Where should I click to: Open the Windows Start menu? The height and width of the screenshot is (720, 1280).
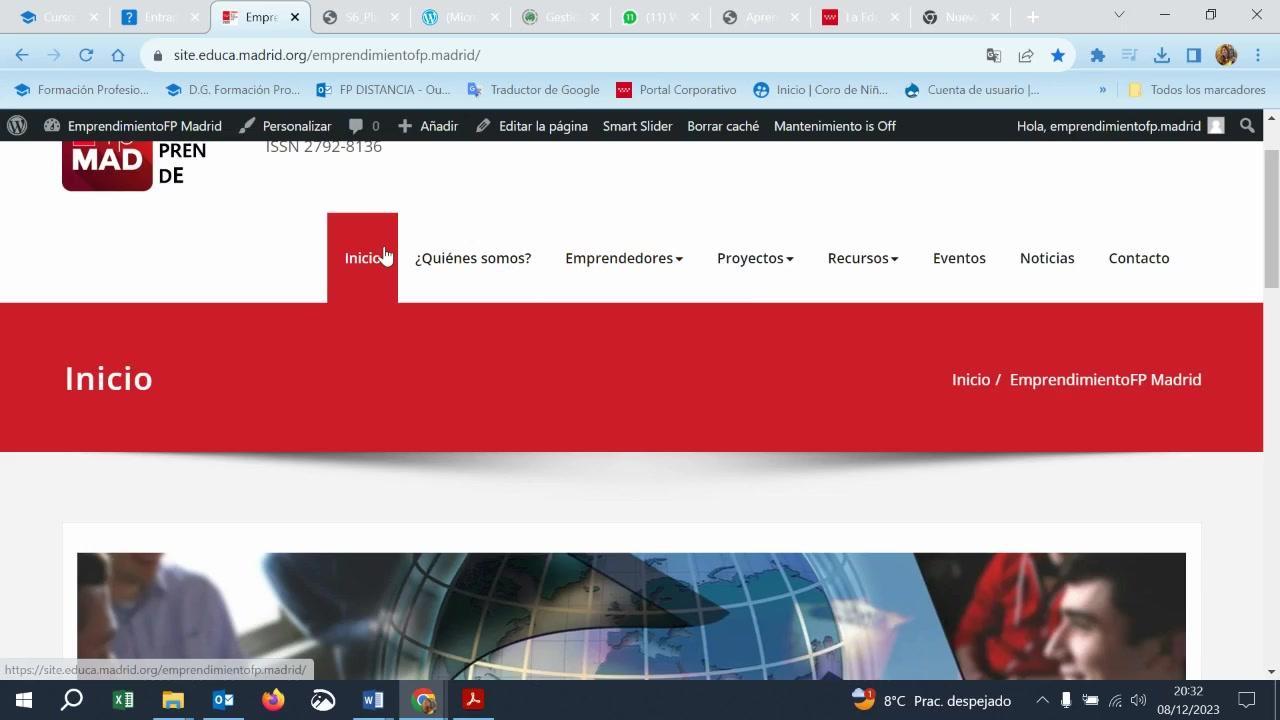tap(23, 700)
